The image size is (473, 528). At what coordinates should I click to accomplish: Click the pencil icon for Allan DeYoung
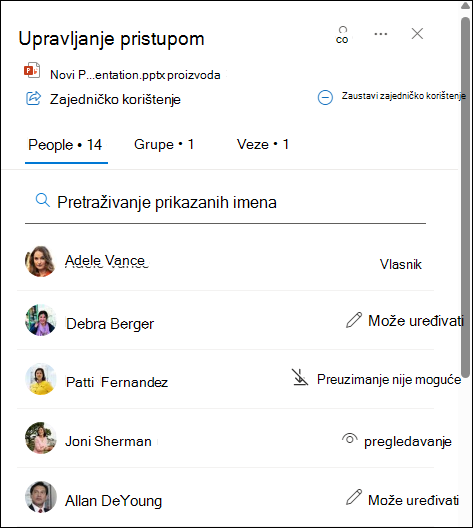tap(354, 497)
